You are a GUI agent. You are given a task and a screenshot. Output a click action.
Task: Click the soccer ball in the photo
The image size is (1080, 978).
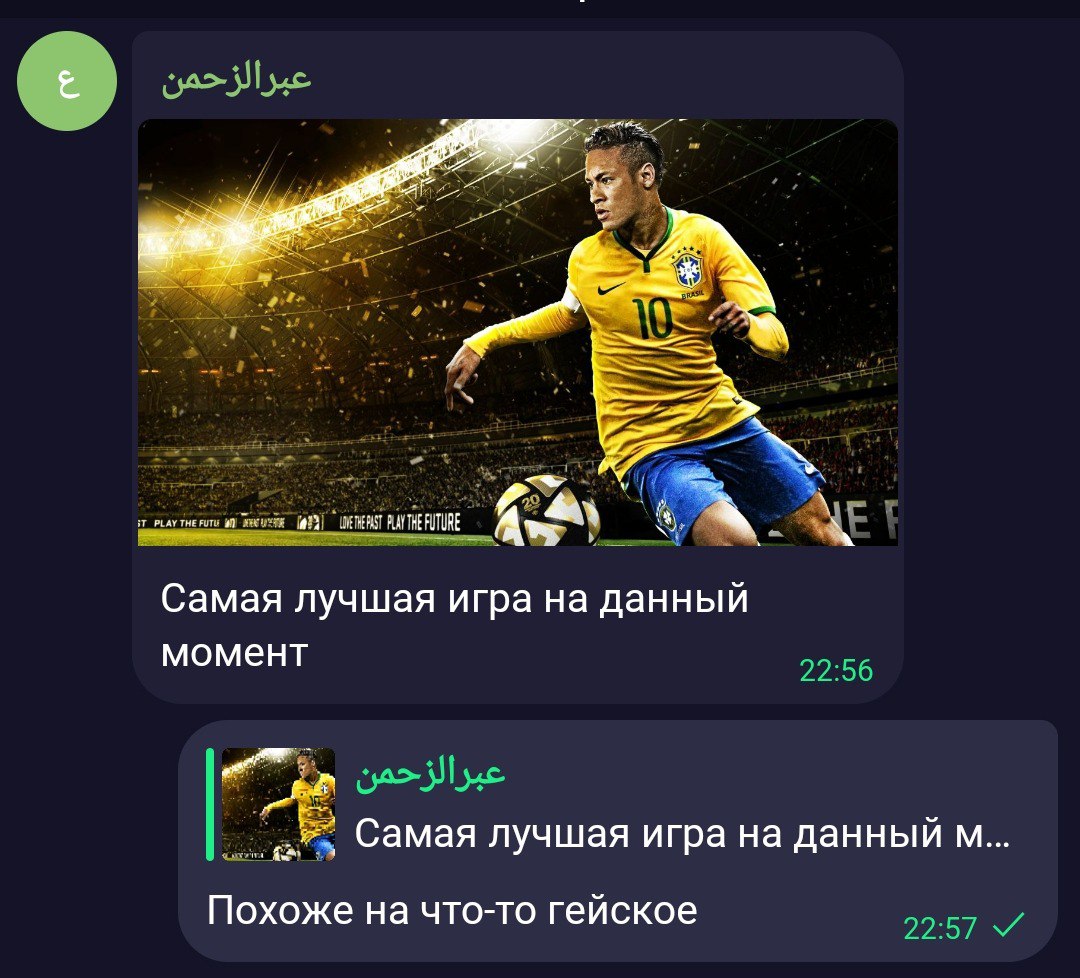click(x=546, y=510)
